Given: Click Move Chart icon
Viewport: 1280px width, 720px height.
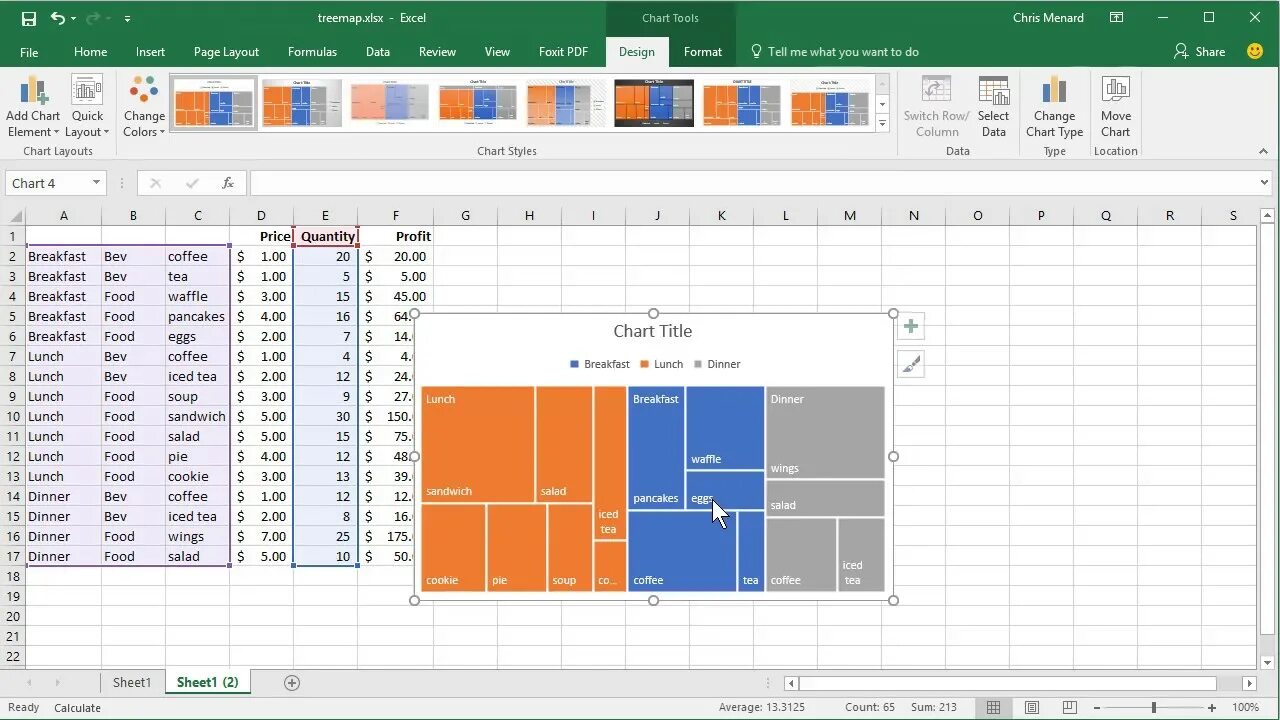Looking at the screenshot, I should pyautogui.click(x=1116, y=107).
